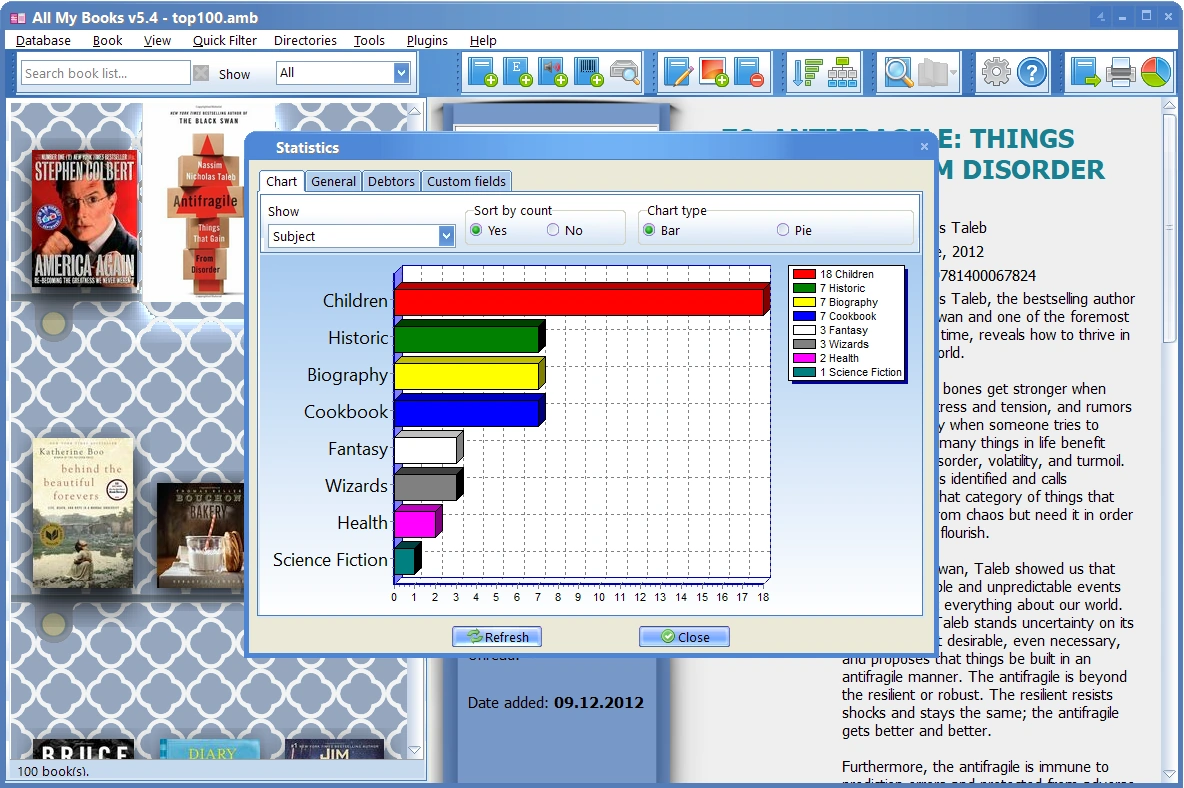1184x788 pixels.
Task: Select the Antifragile book cover
Action: pyautogui.click(x=206, y=202)
